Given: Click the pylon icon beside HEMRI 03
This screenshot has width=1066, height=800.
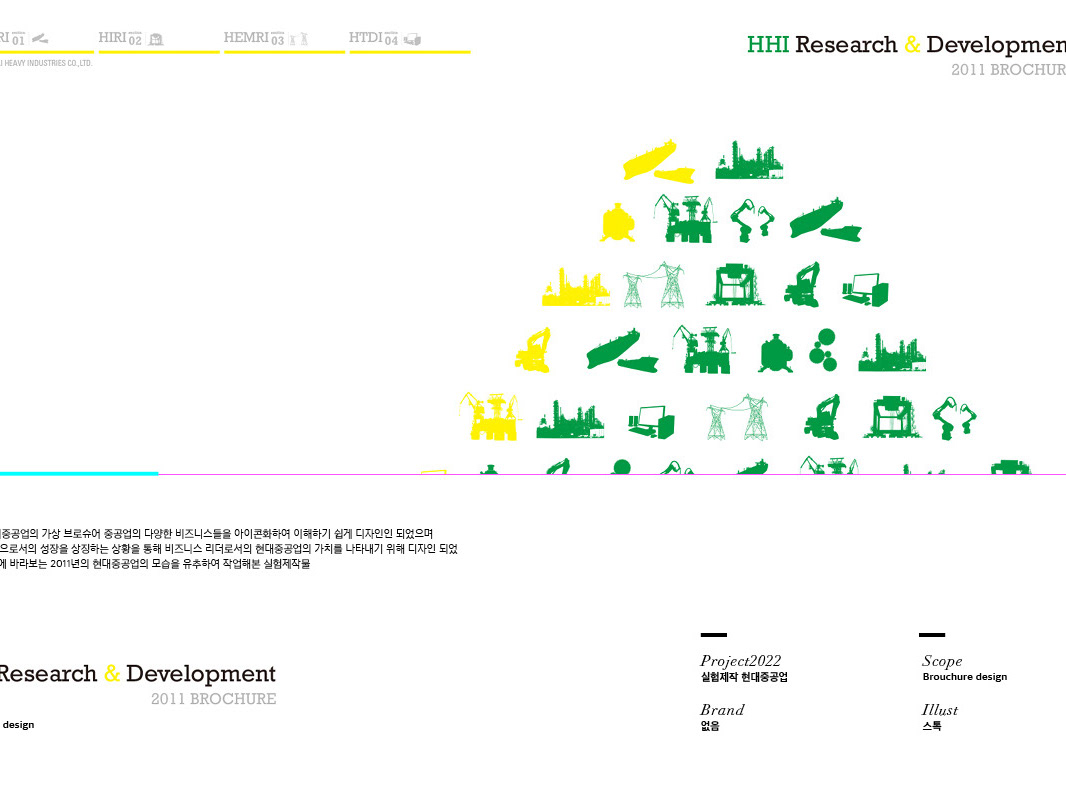Looking at the screenshot, I should point(299,39).
